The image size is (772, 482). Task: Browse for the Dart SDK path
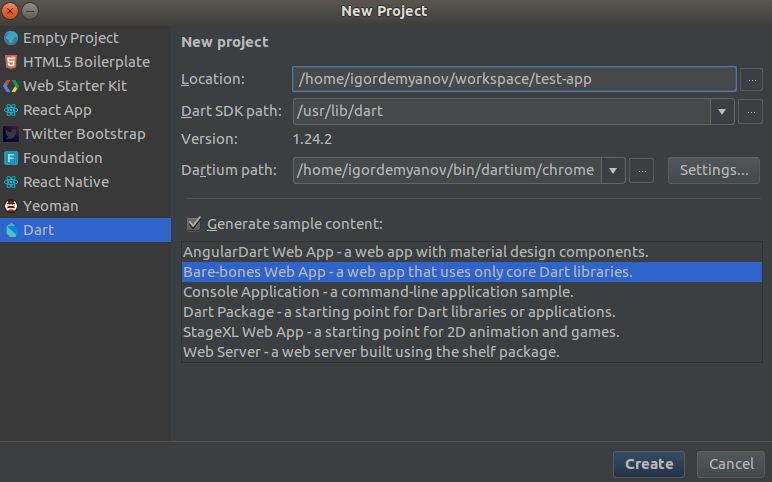click(x=750, y=111)
